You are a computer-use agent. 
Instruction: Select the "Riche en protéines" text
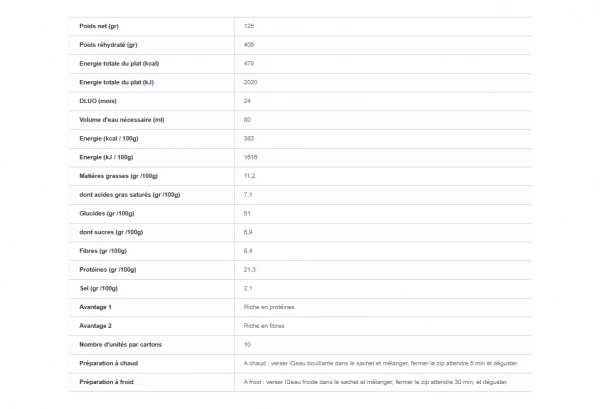click(x=269, y=307)
